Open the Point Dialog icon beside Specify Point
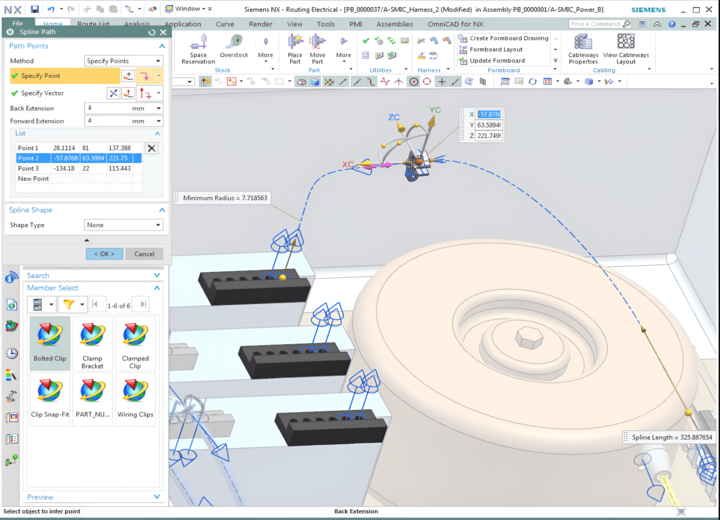This screenshot has height=520, width=720. point(128,76)
